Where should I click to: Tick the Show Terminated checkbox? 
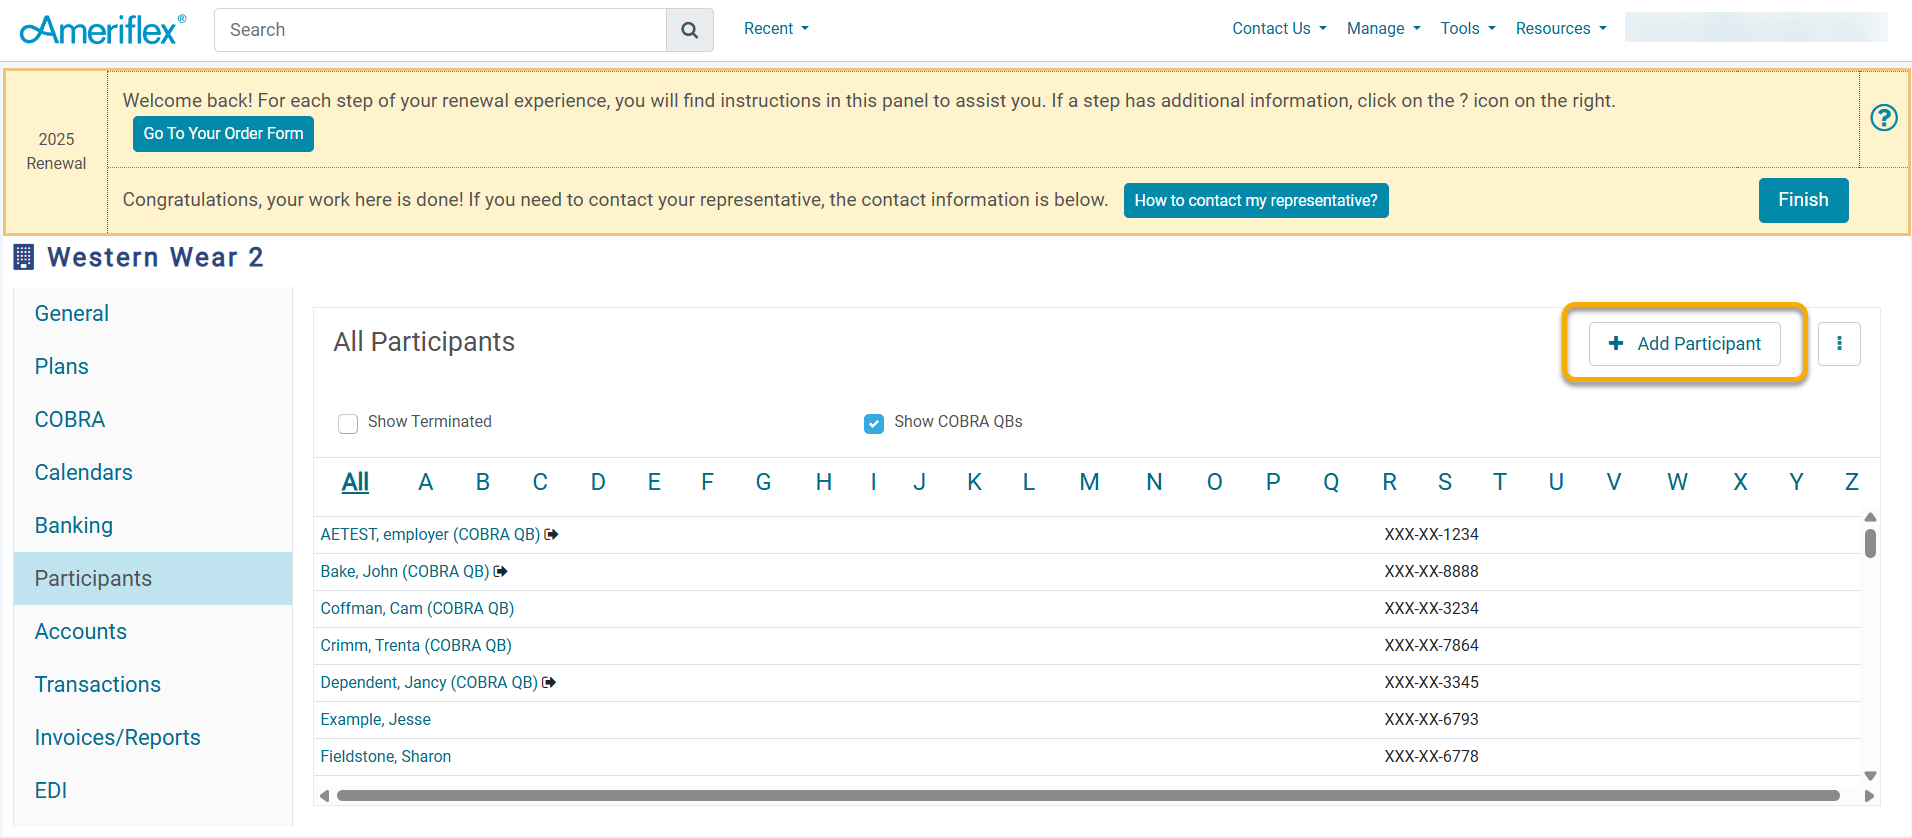(x=348, y=423)
